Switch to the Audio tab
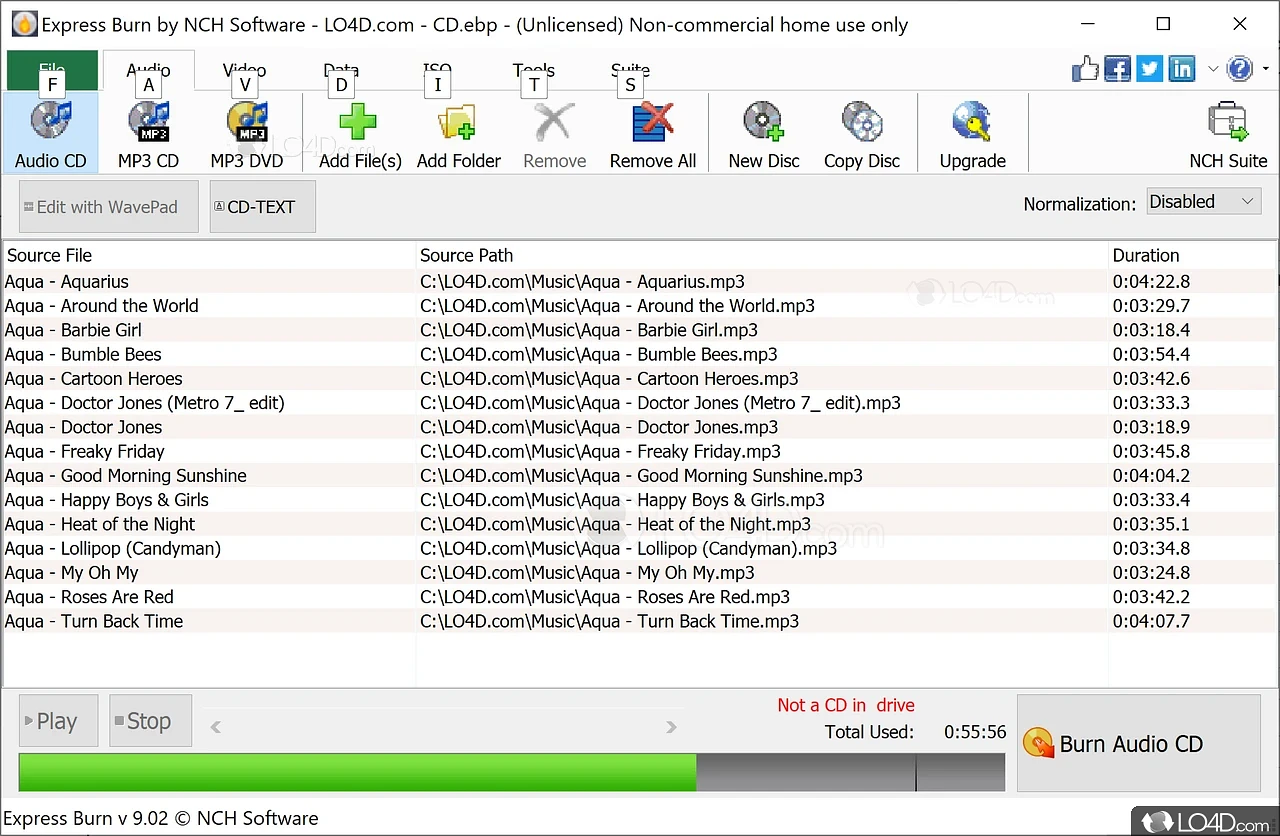1280x836 pixels. point(148,70)
